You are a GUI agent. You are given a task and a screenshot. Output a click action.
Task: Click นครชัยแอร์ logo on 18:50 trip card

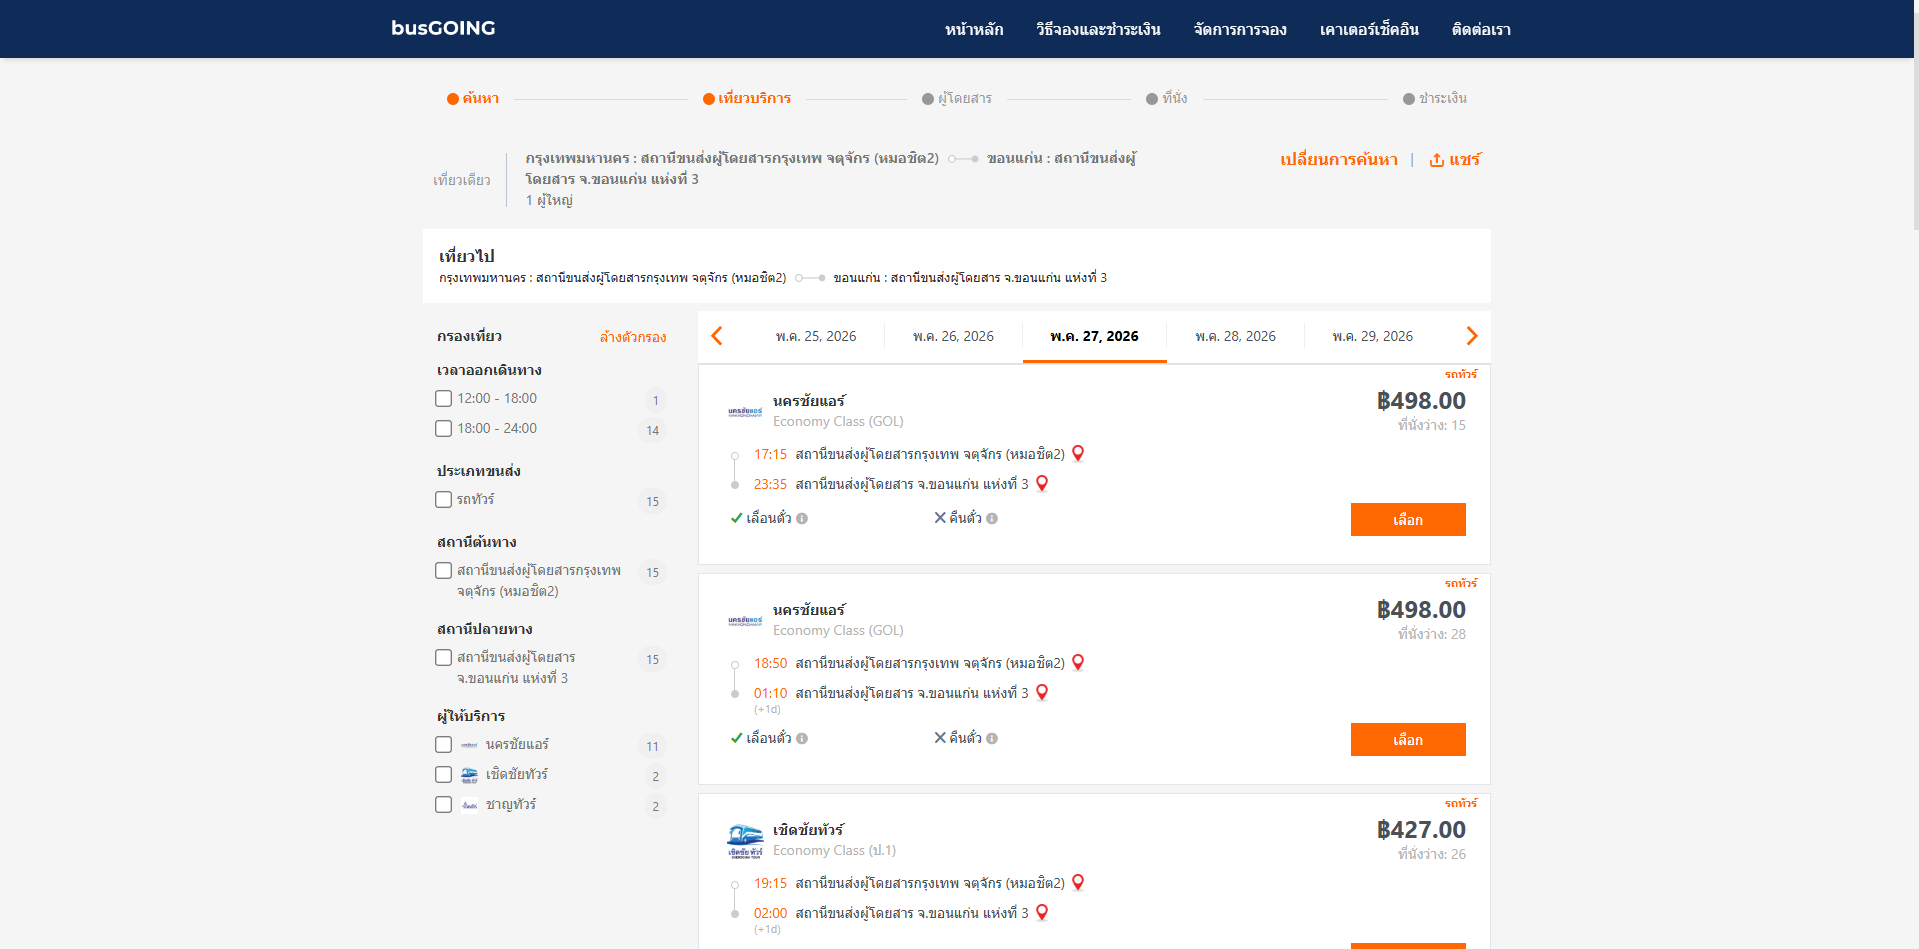(745, 621)
